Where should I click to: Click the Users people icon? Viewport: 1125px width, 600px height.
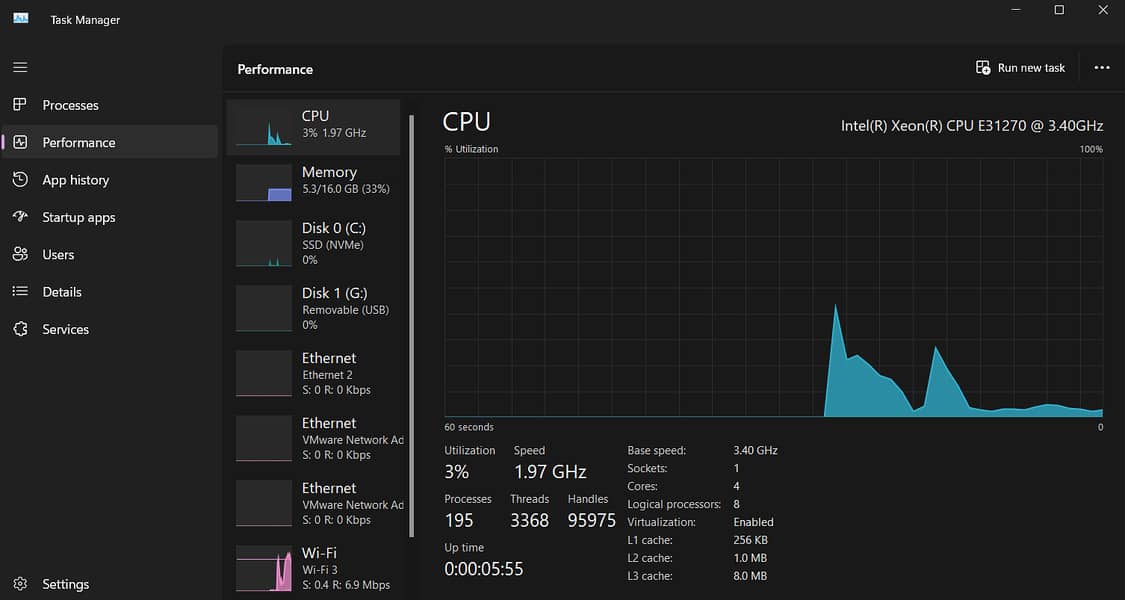(x=20, y=254)
